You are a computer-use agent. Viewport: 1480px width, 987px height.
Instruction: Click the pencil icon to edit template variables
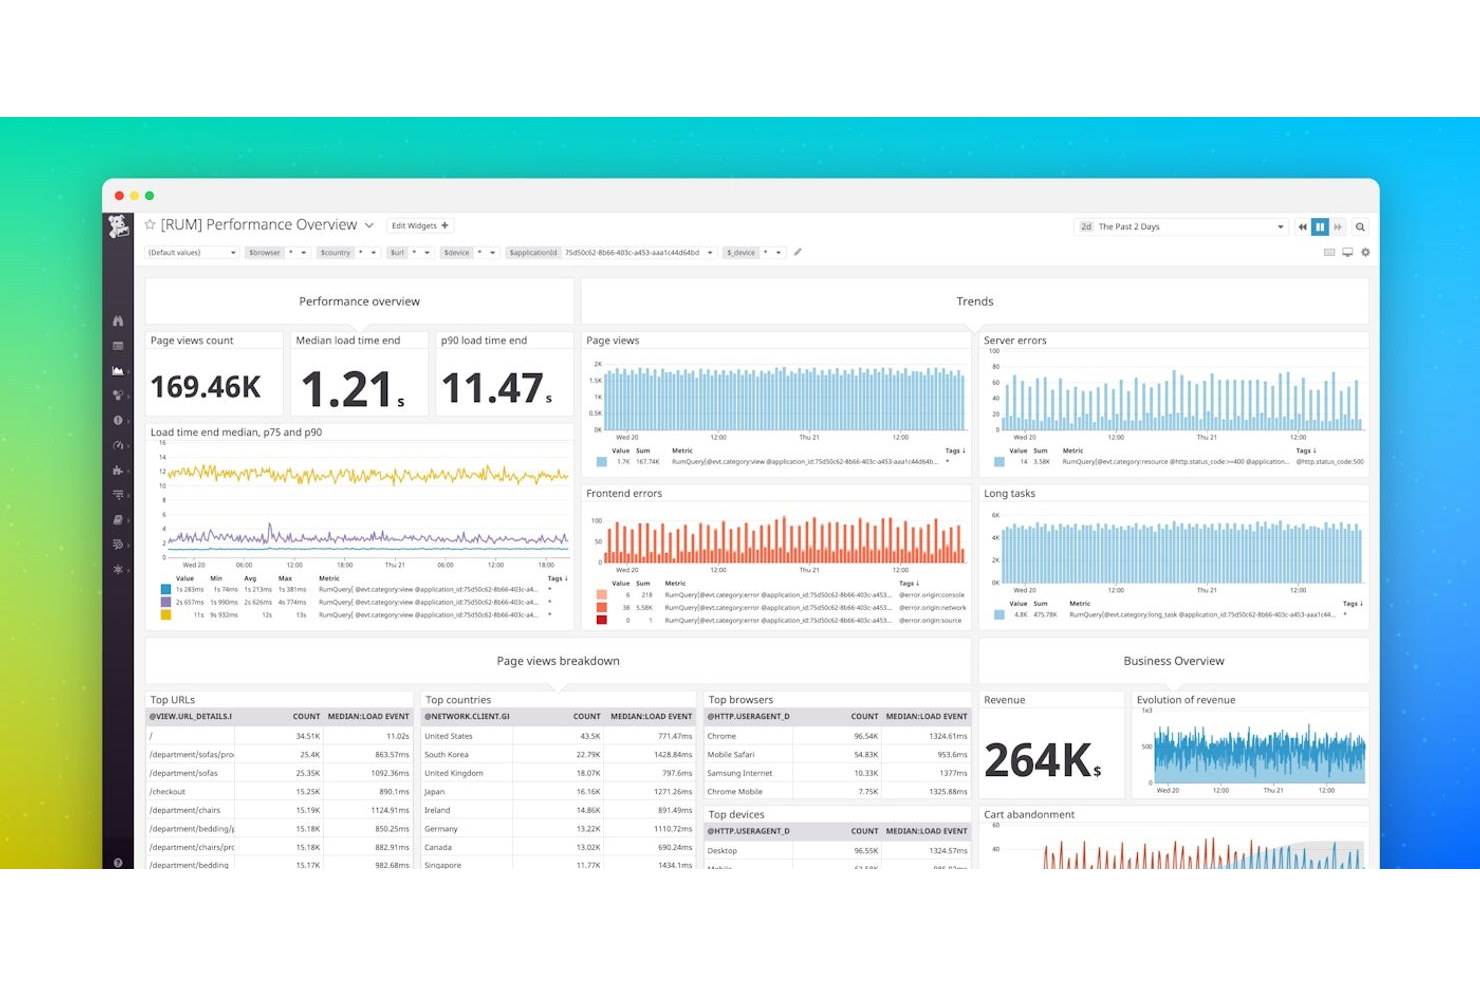pos(797,252)
